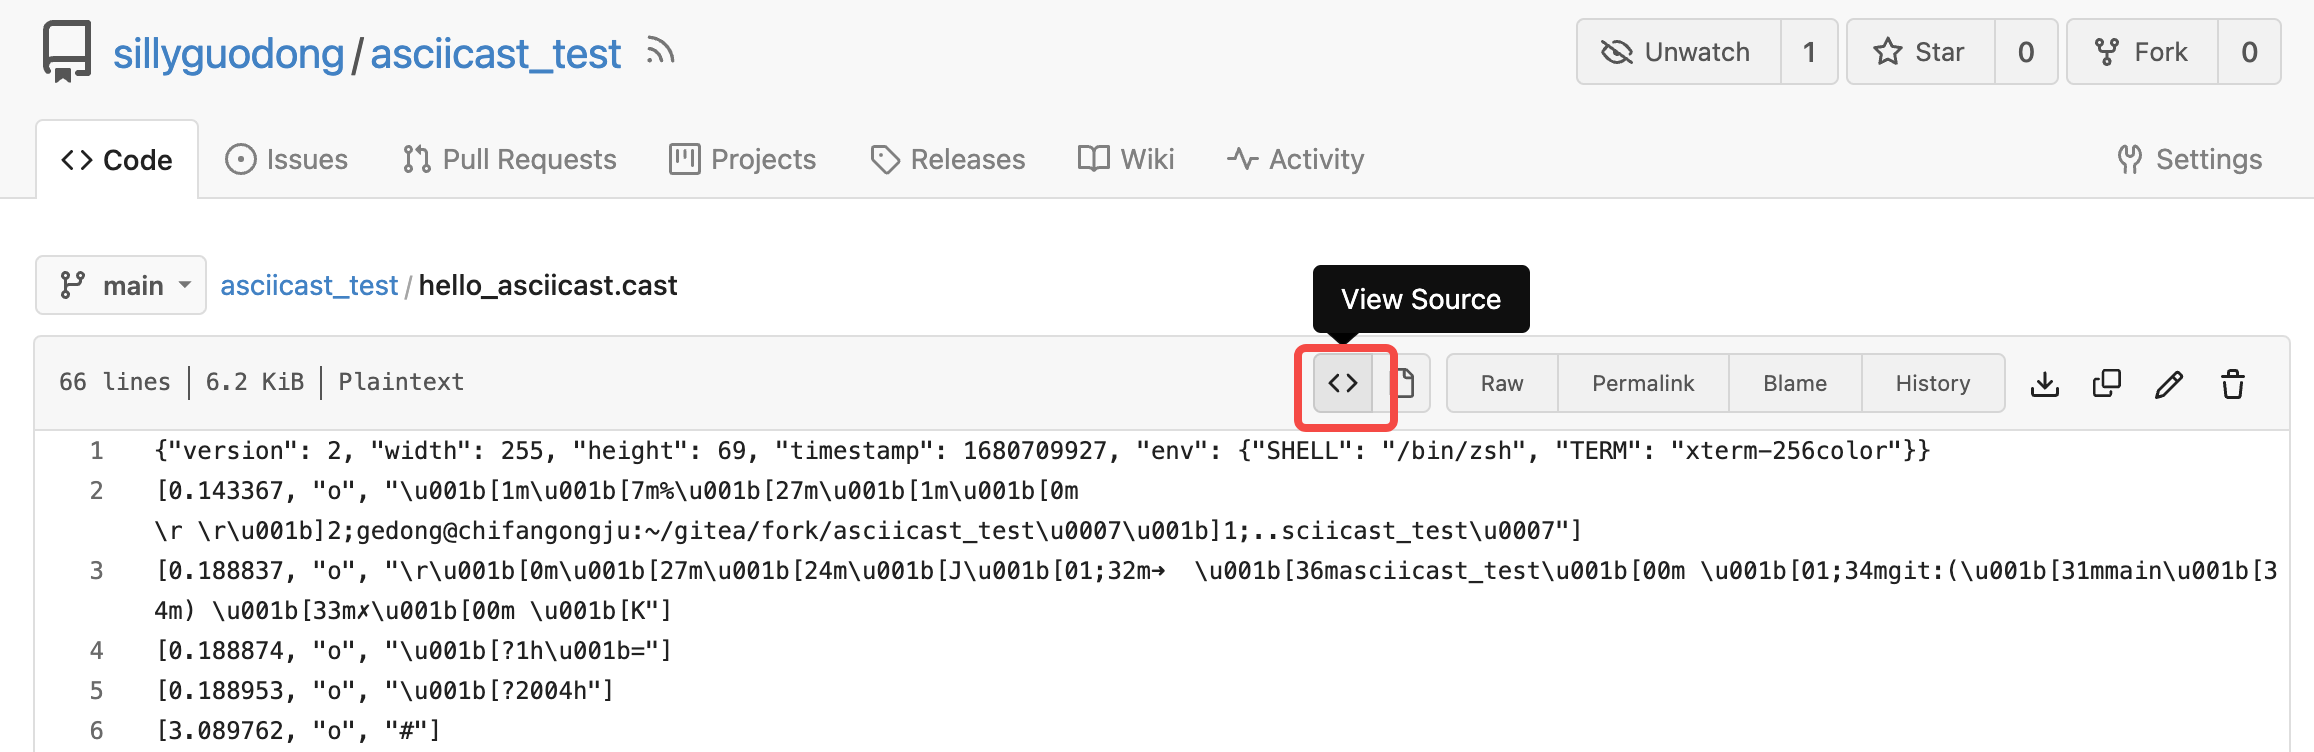Click the Permalink button

(1643, 383)
